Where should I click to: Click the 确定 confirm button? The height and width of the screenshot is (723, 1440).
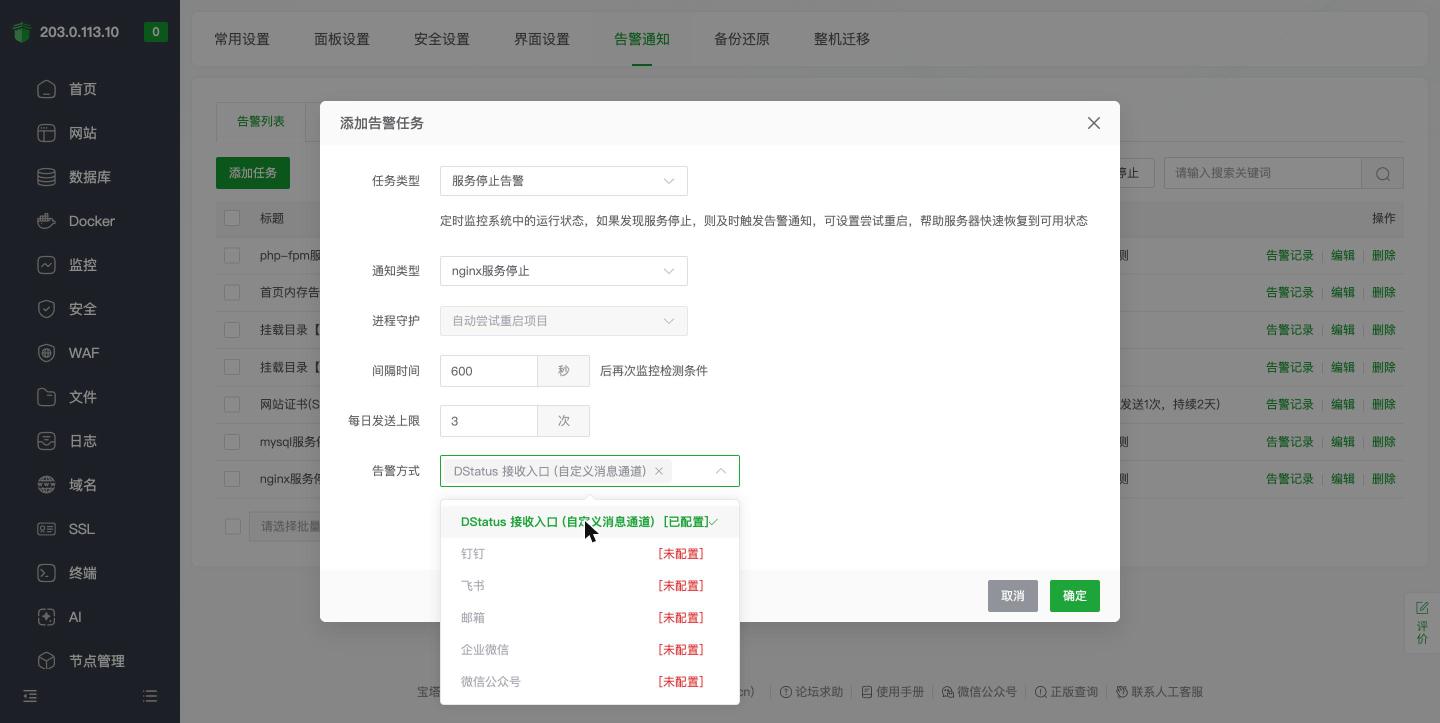1075,596
